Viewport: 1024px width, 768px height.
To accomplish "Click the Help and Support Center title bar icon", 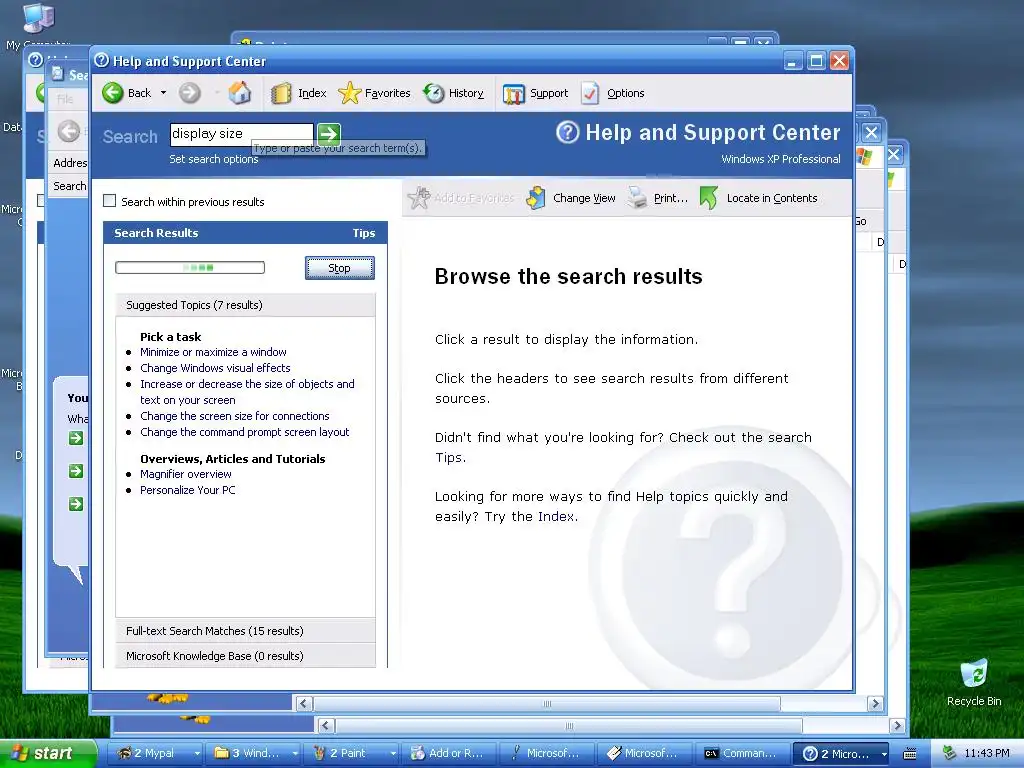I will [x=101, y=61].
